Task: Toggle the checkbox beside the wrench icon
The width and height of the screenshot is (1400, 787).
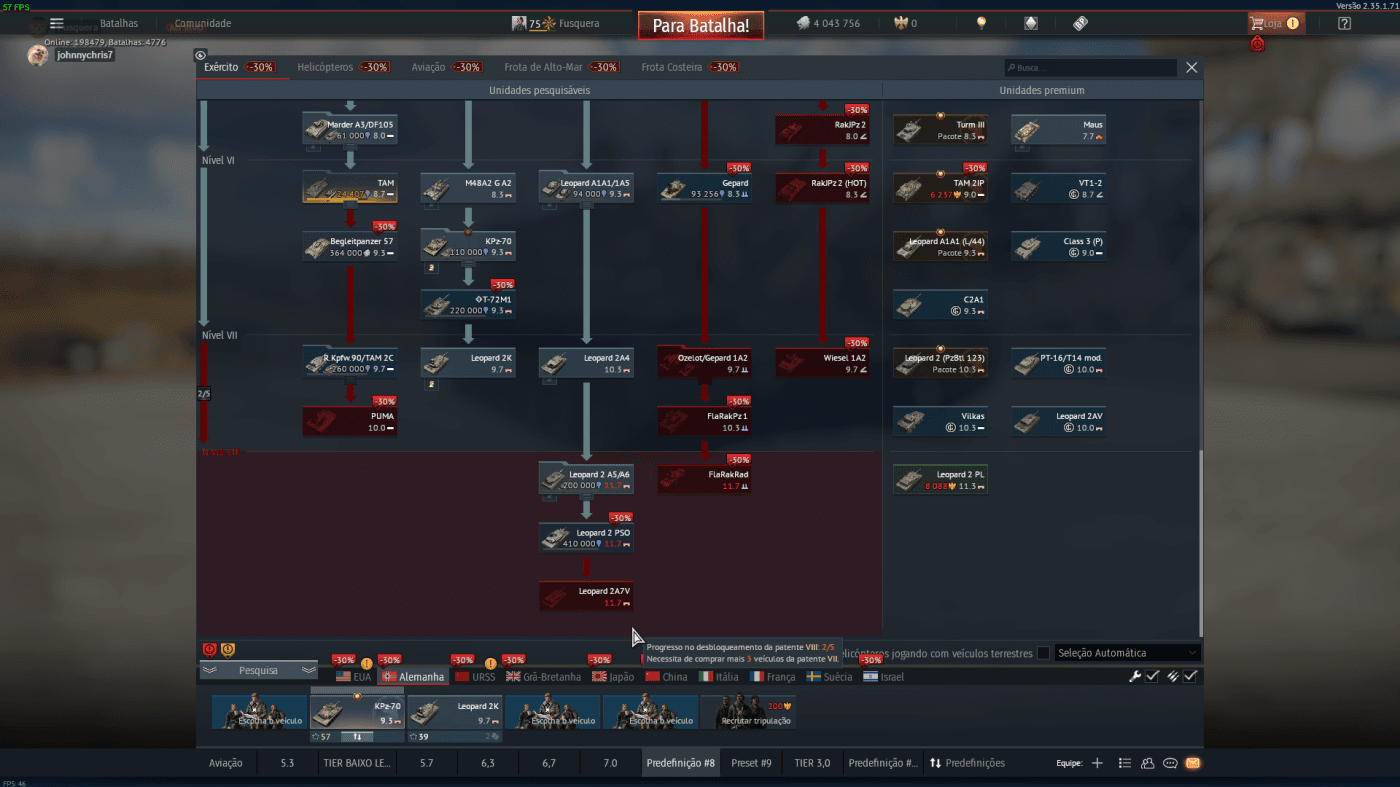Action: tap(1152, 677)
